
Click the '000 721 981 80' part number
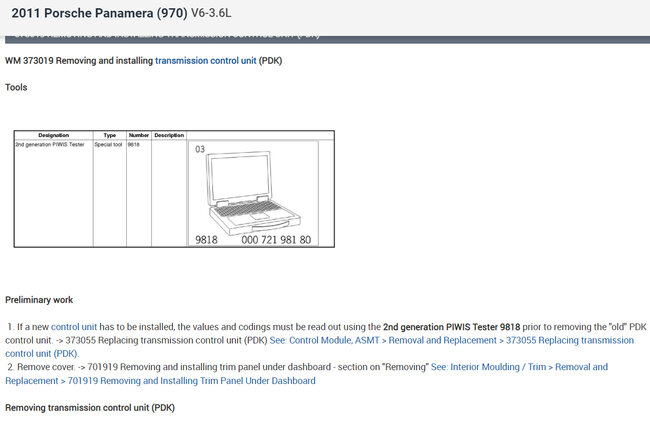coord(276,240)
